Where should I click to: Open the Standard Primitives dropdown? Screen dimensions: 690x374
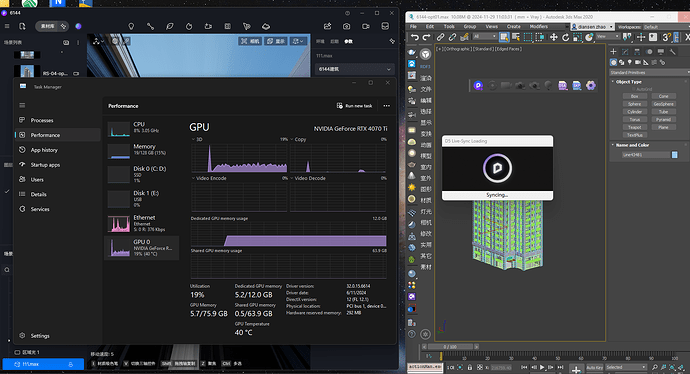pyautogui.click(x=649, y=72)
